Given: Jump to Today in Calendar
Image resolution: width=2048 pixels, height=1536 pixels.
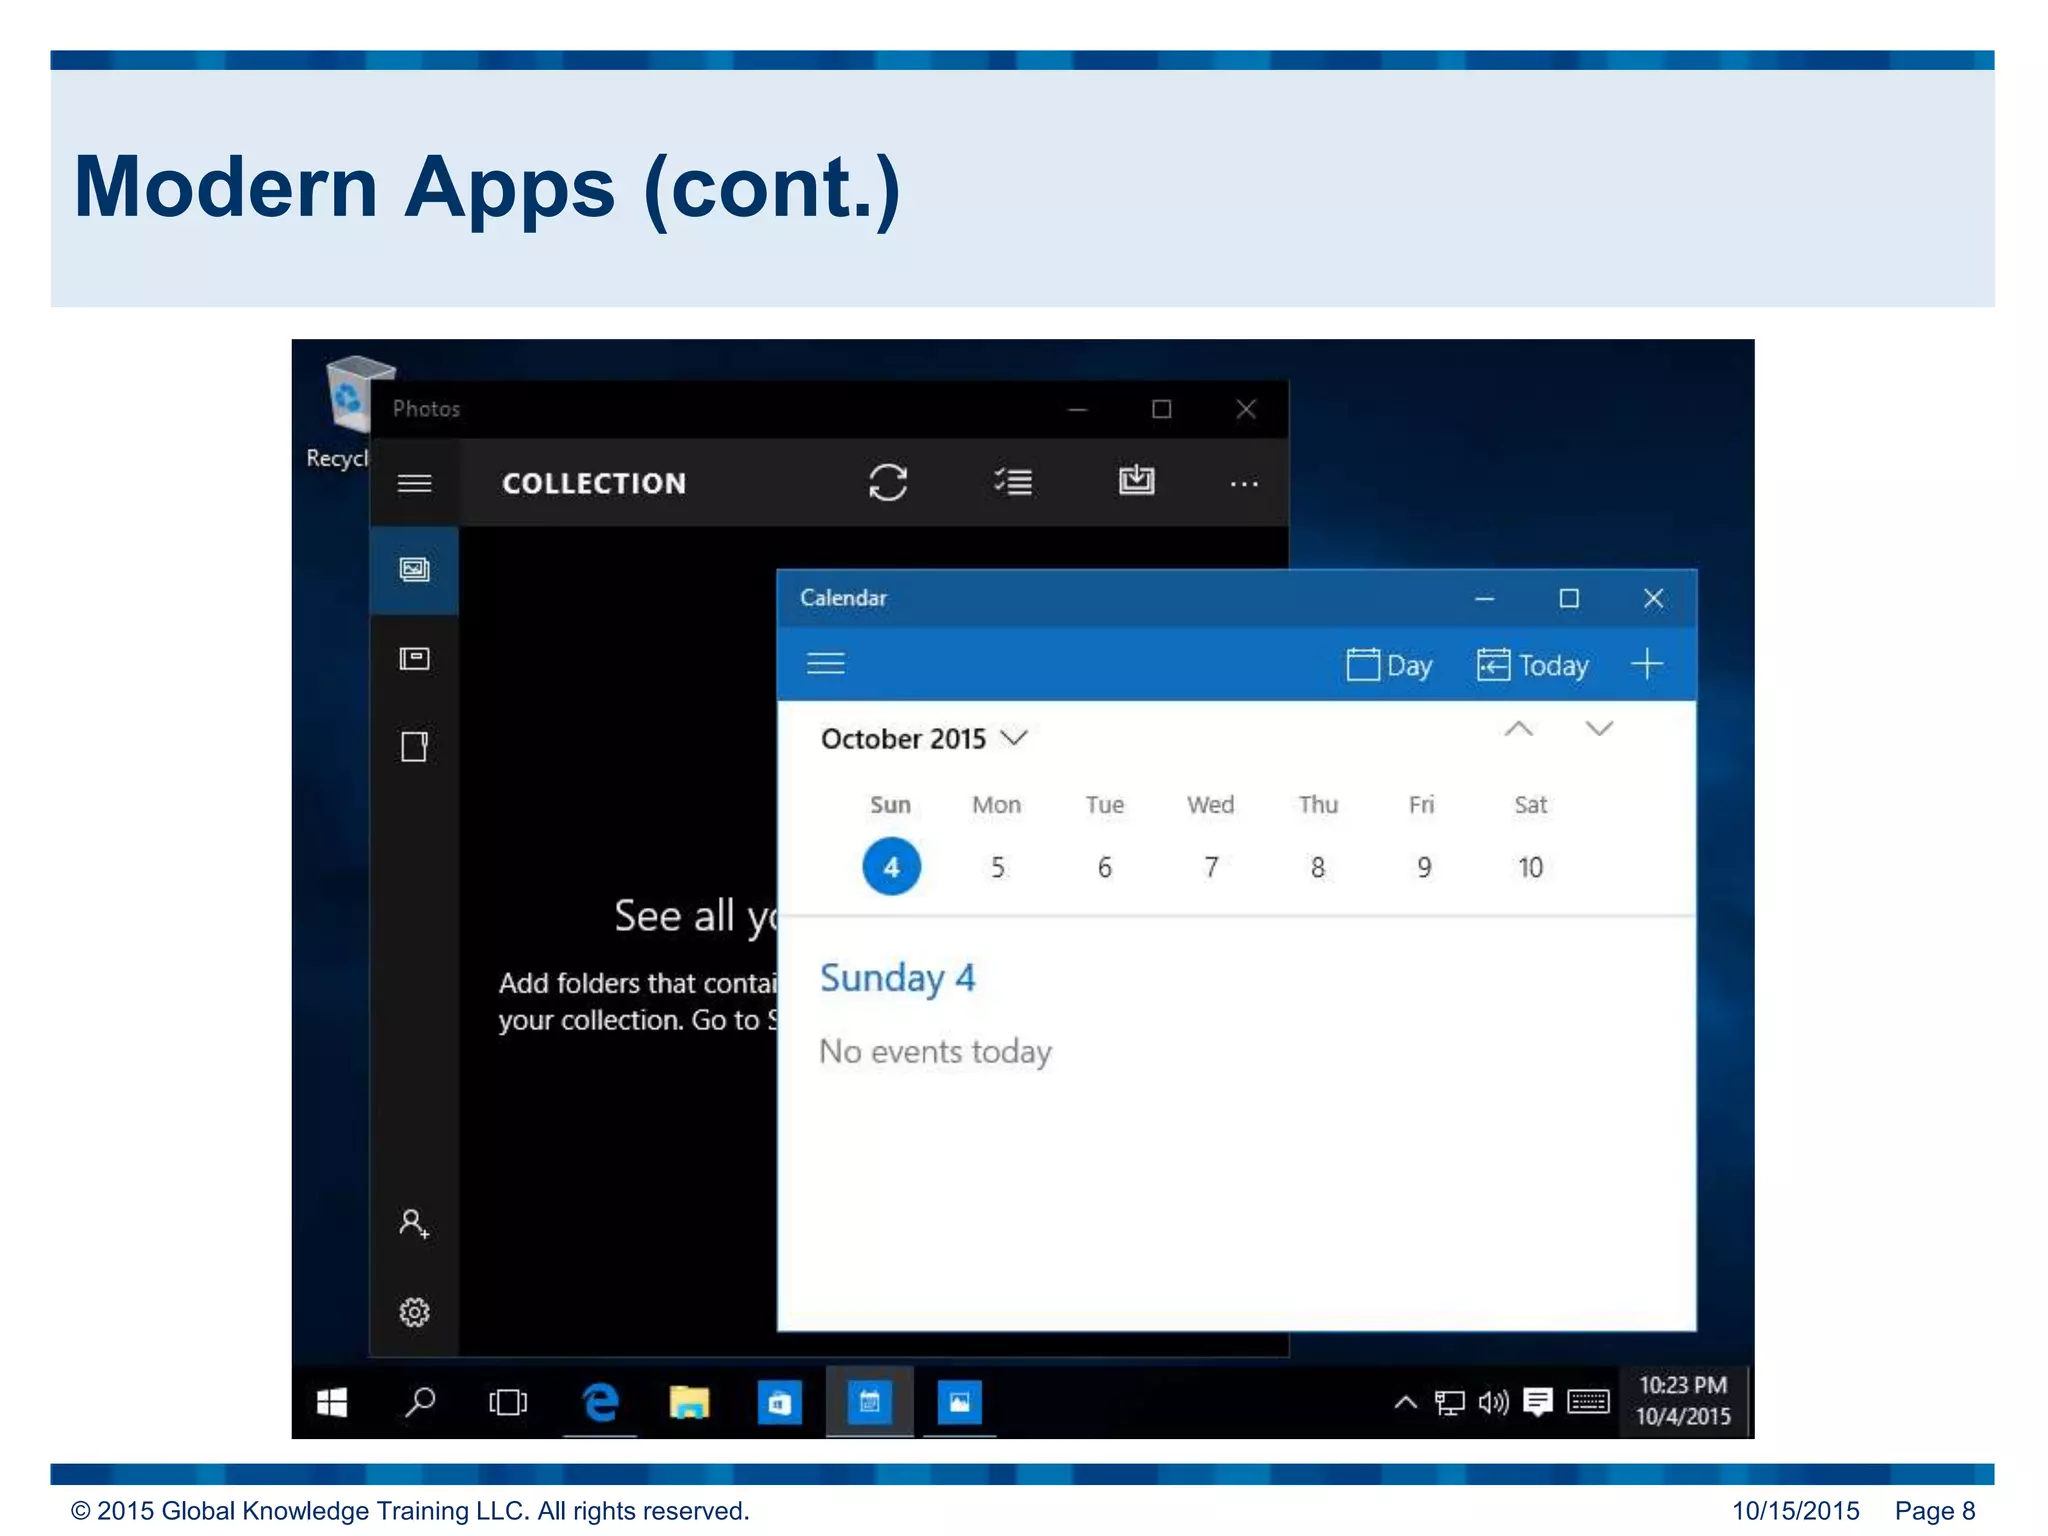Looking at the screenshot, I should [1532, 665].
